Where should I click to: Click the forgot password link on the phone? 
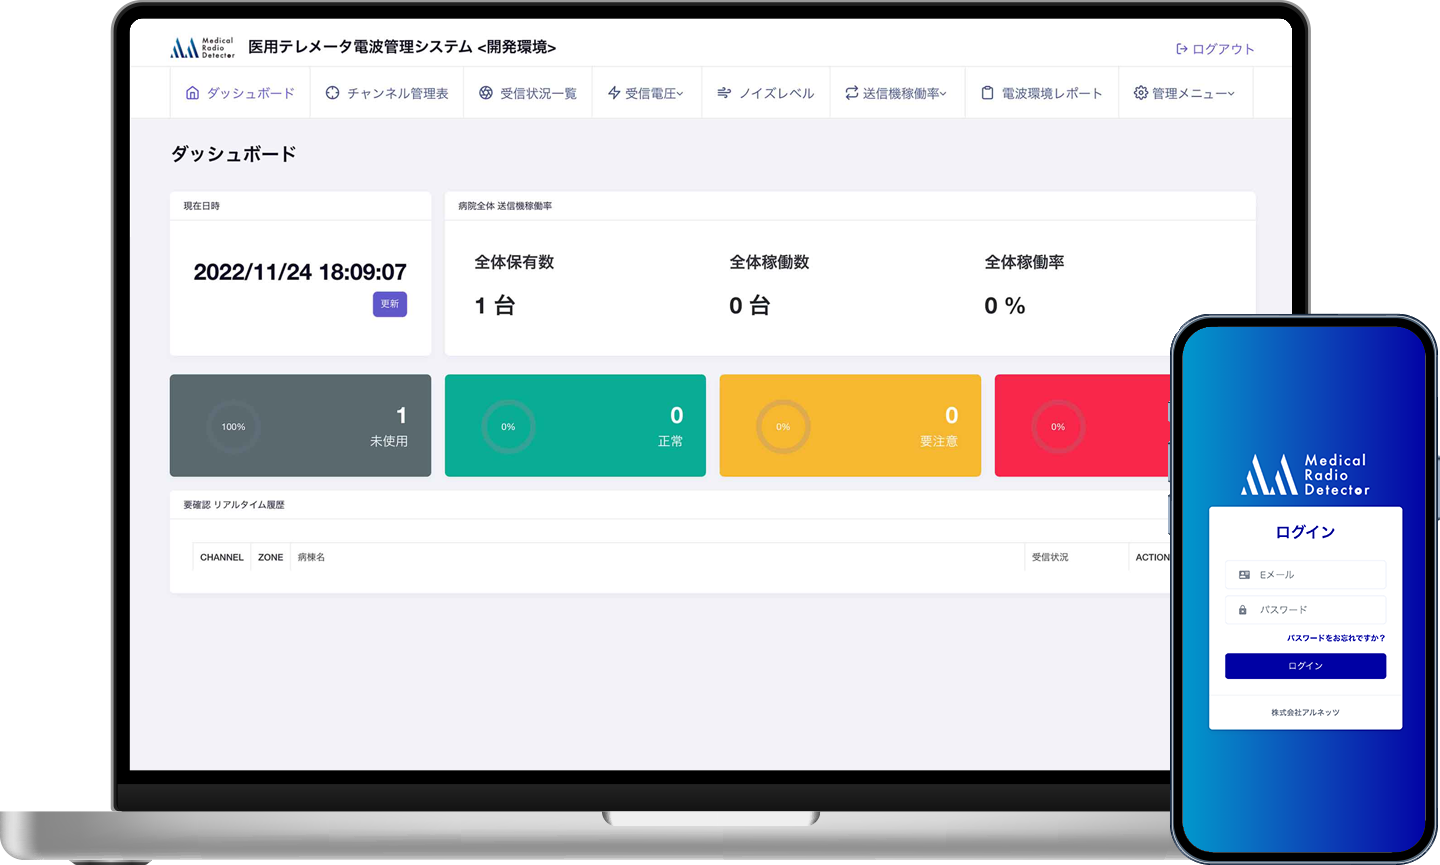(1335, 638)
